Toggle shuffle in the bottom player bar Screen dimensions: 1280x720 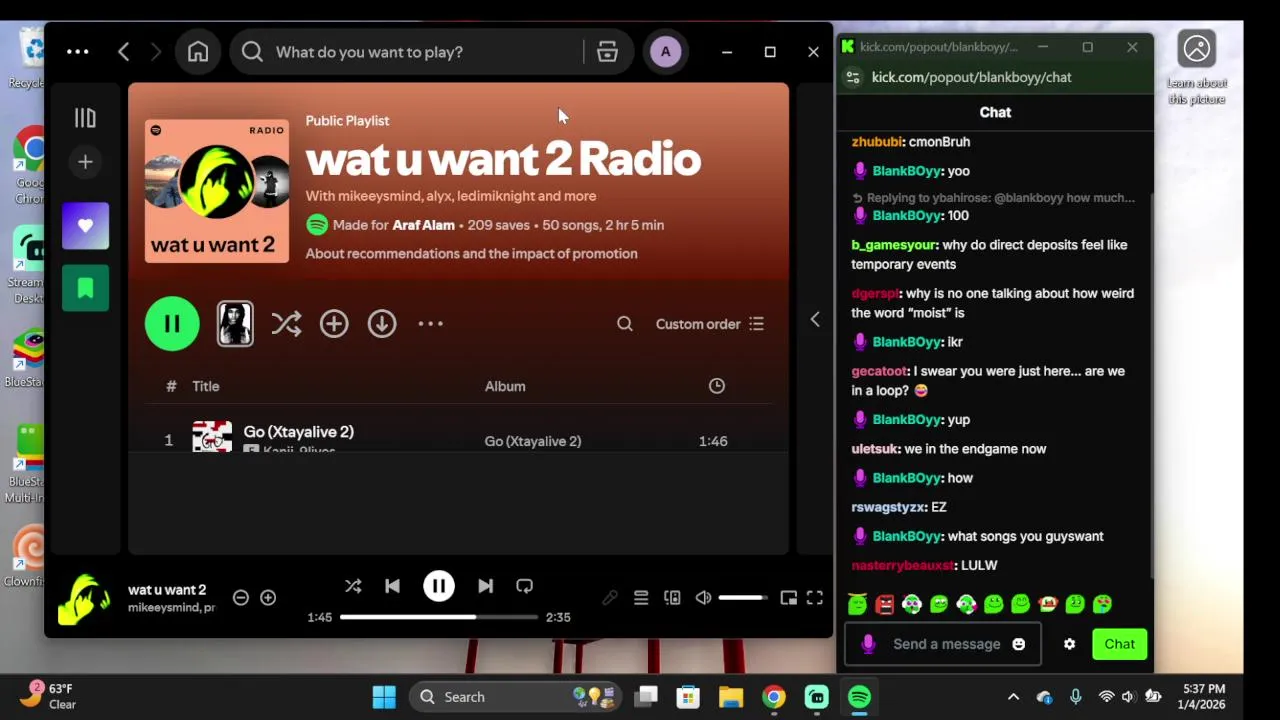(x=353, y=586)
